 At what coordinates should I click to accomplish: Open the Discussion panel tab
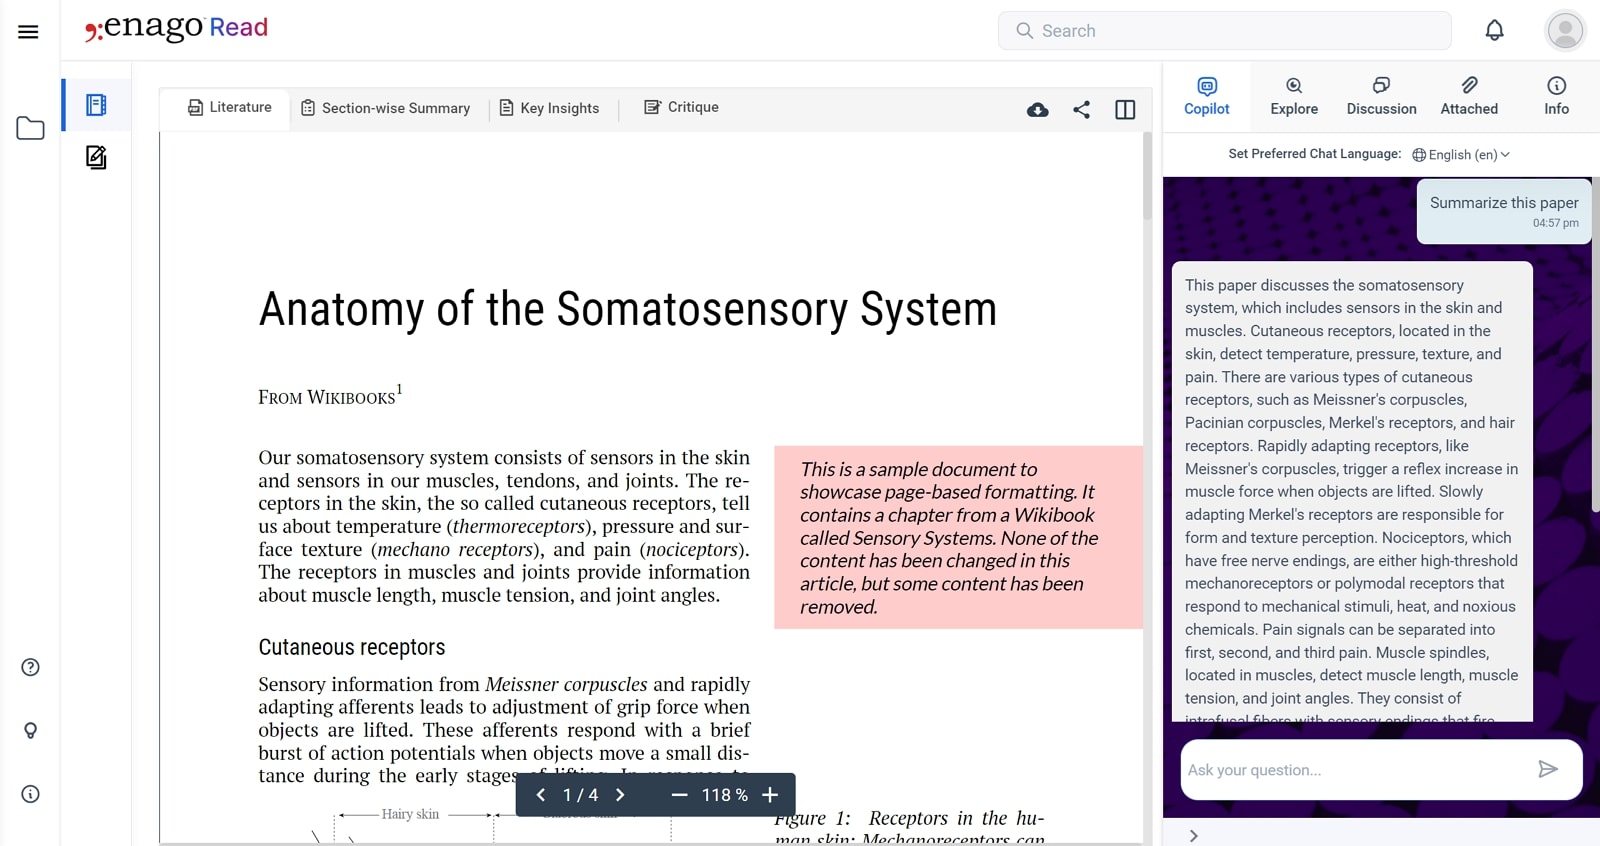(1381, 96)
